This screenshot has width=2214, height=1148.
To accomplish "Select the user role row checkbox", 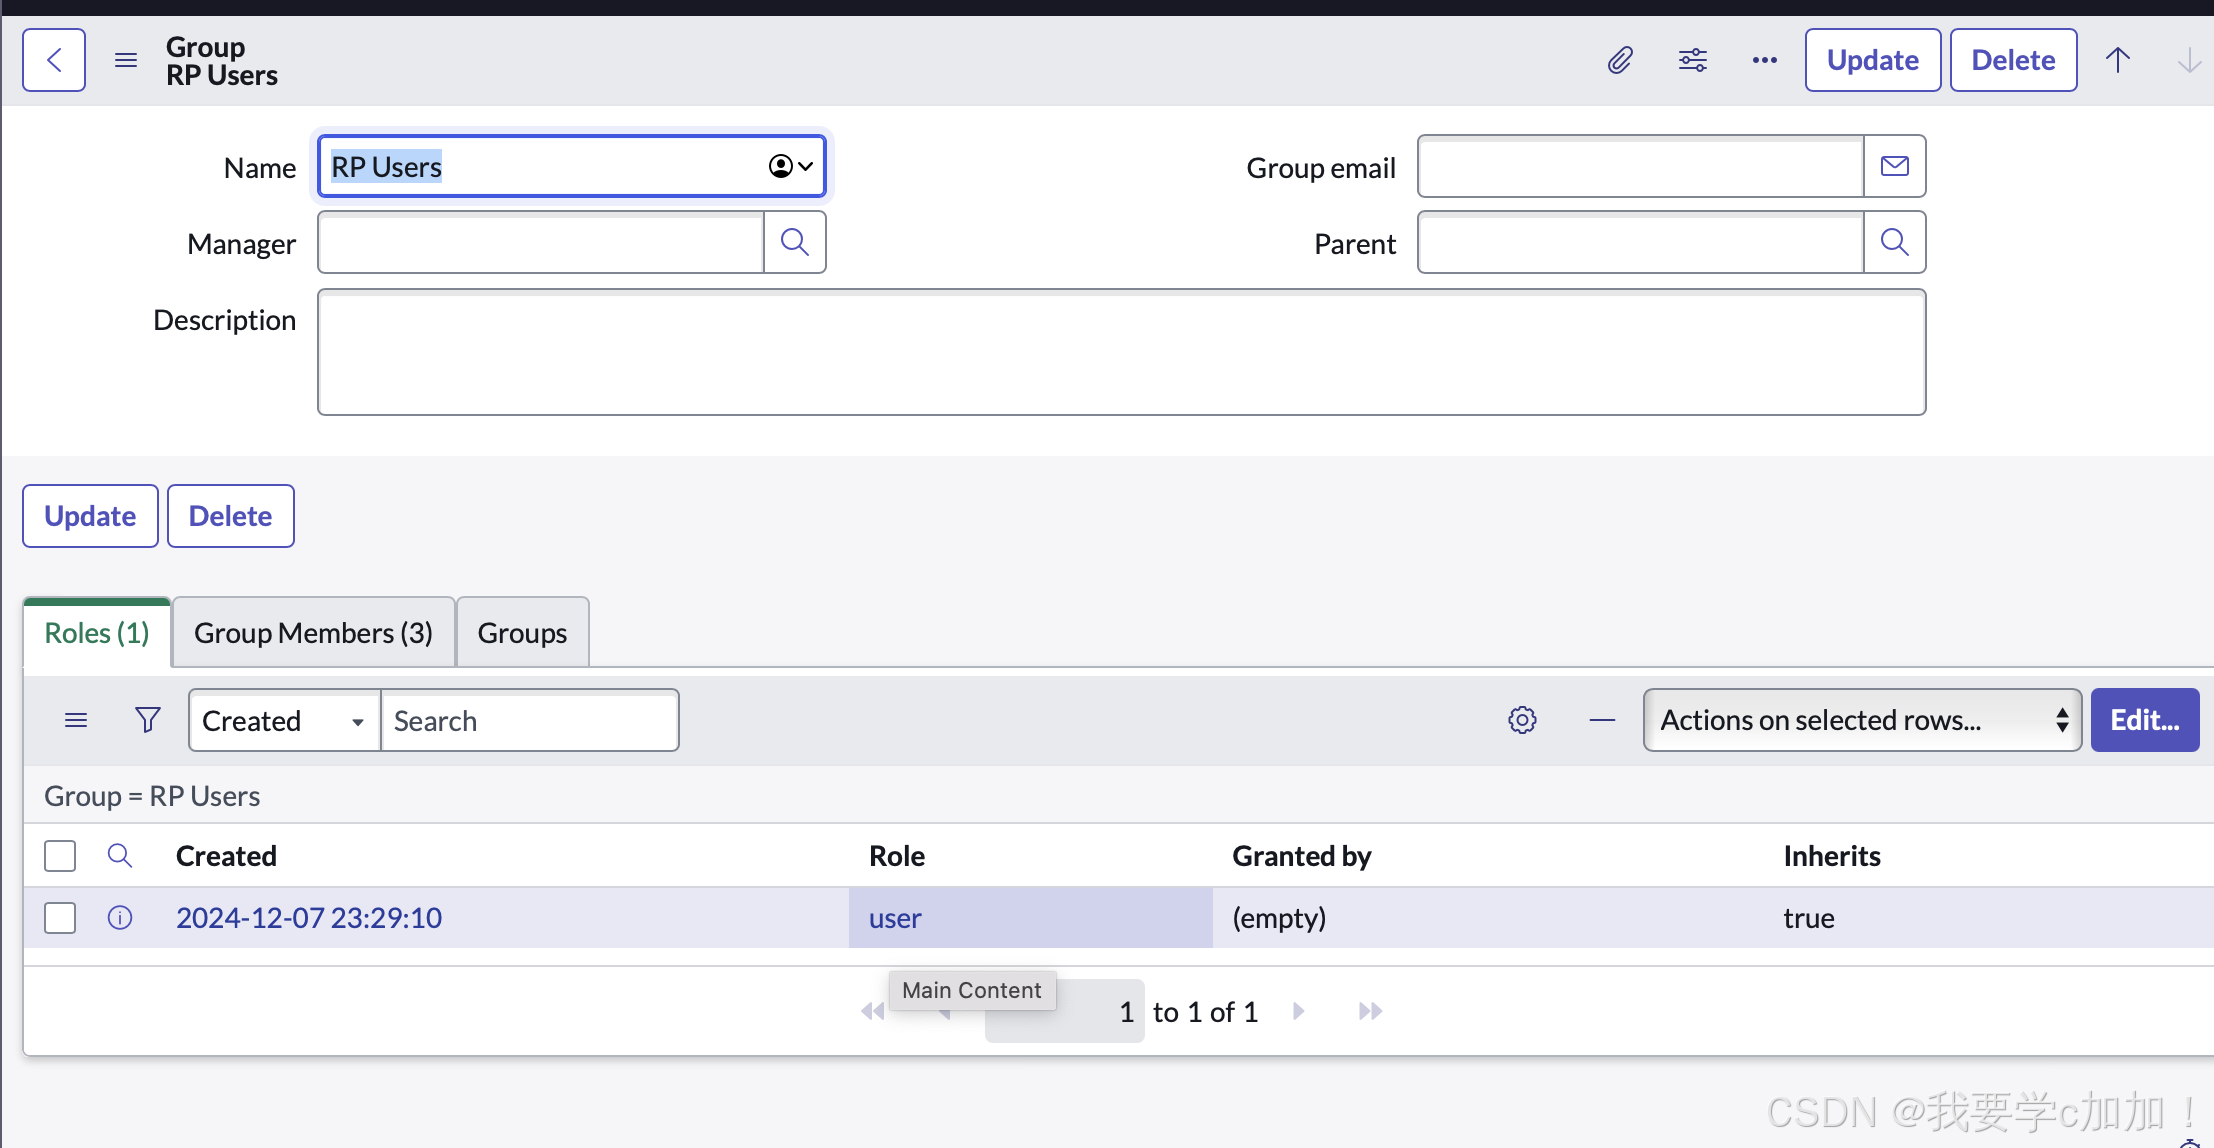I will click(x=60, y=918).
